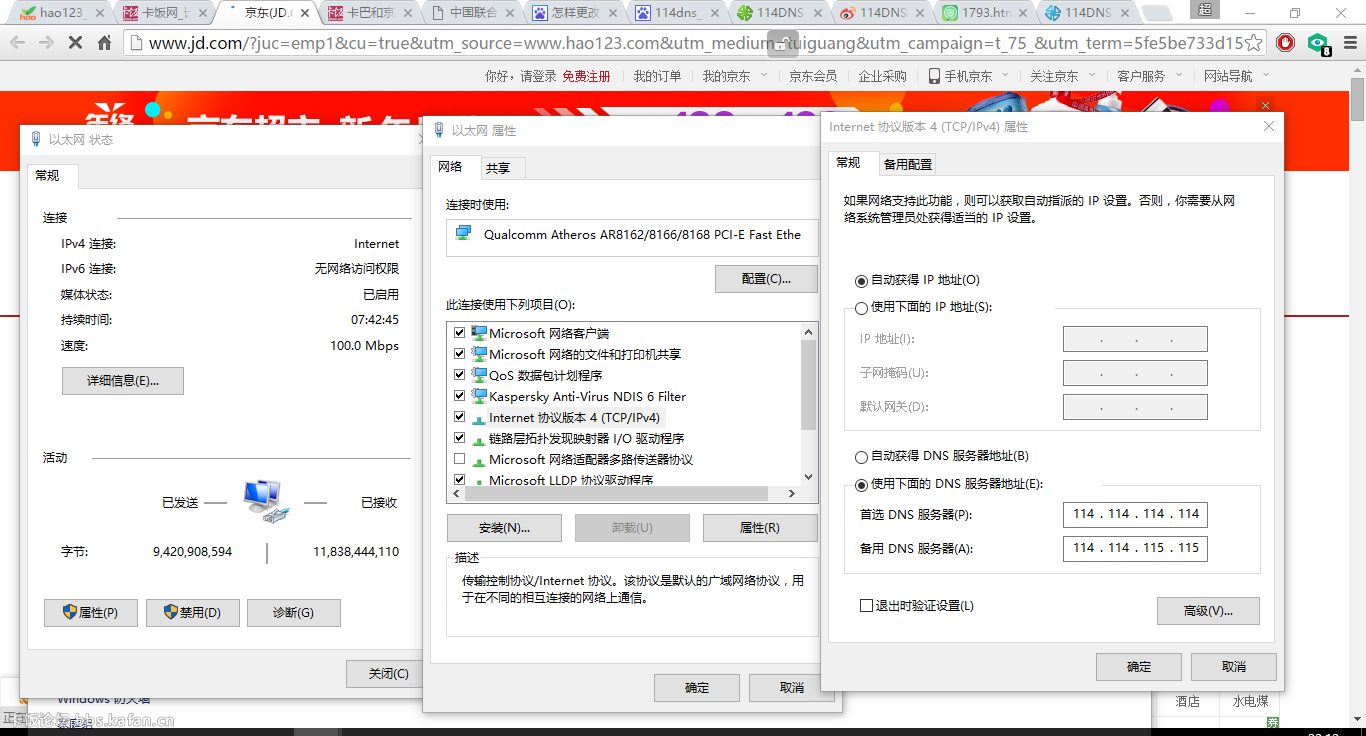Click the component list scroll-down arrow
This screenshot has height=736, width=1366.
coord(809,476)
